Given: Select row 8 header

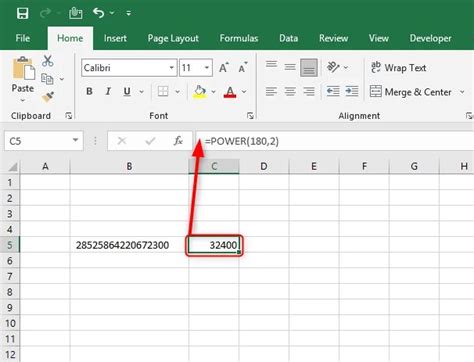Looking at the screenshot, I should tap(10, 292).
